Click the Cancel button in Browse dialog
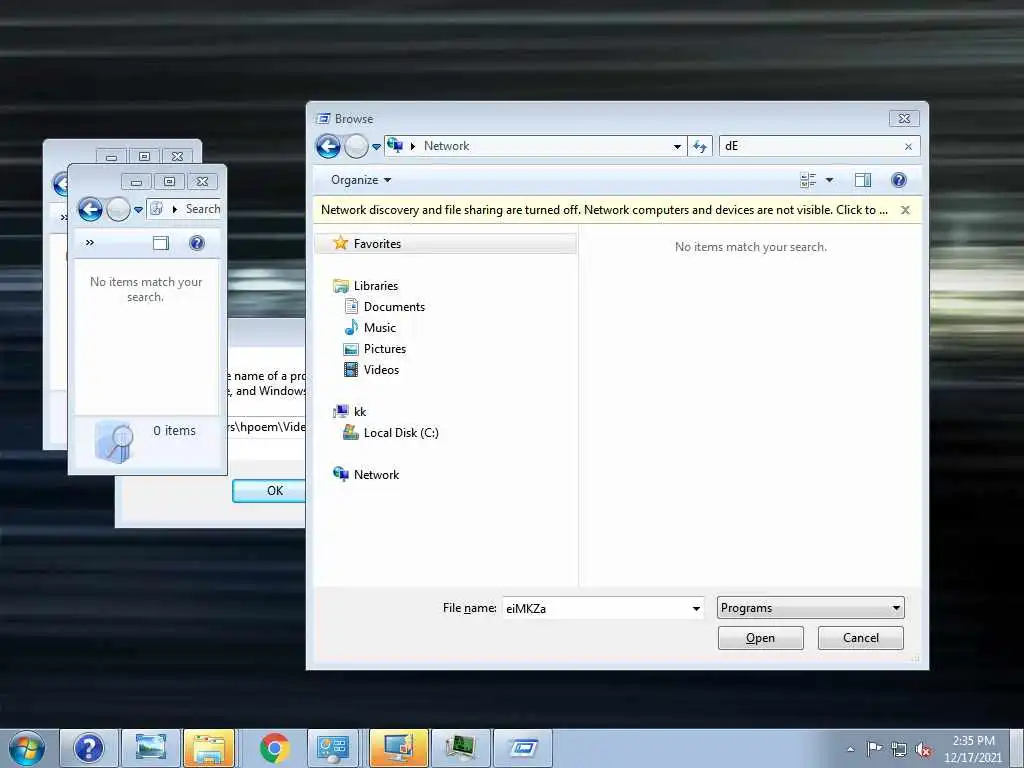 tap(860, 638)
